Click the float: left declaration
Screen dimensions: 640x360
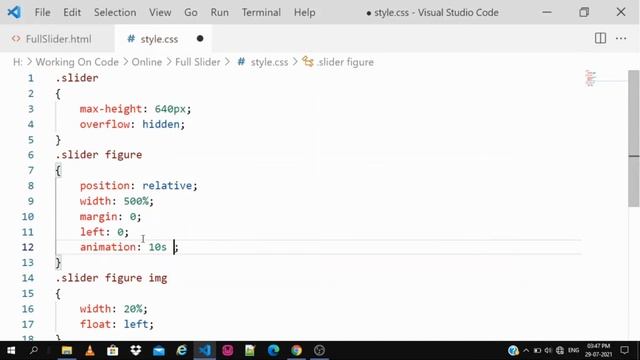tap(117, 324)
